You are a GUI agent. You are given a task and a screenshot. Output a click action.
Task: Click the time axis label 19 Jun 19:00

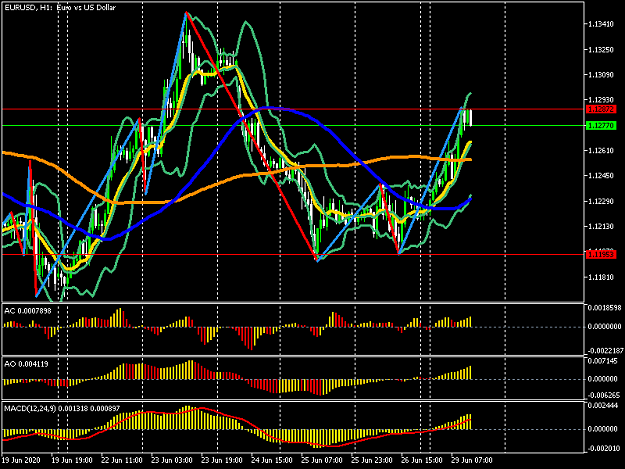pos(72,460)
